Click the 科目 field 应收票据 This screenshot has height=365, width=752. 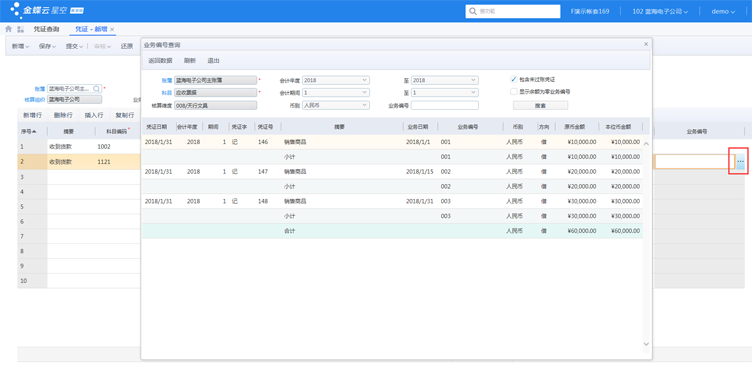215,93
